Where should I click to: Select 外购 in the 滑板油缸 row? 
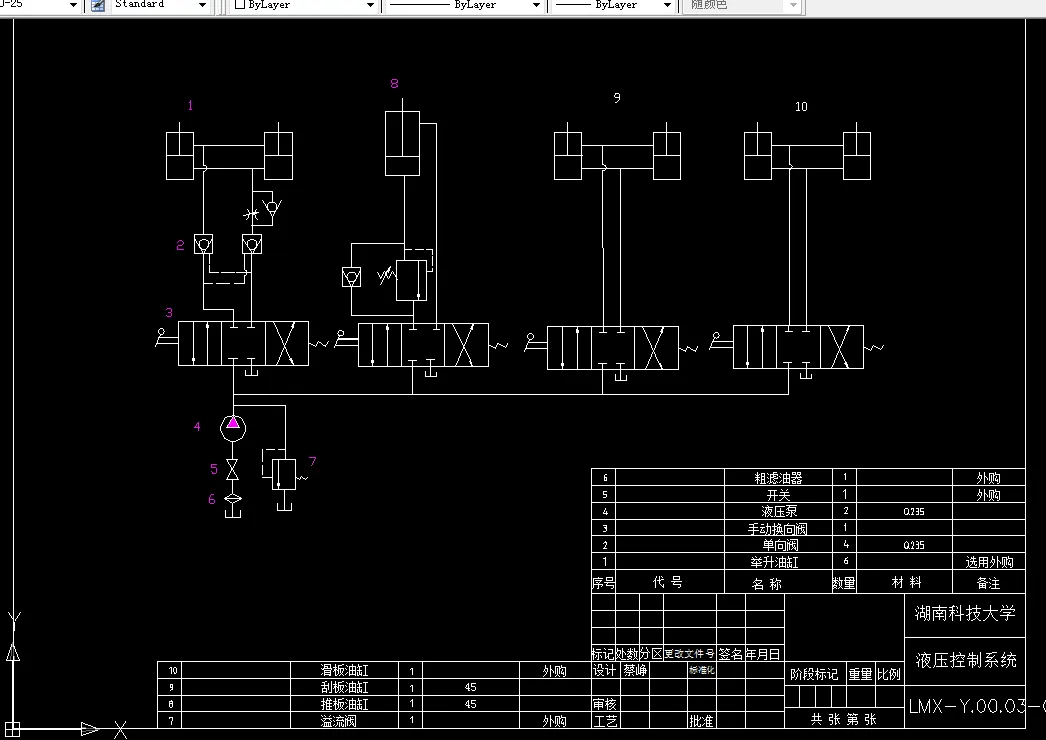pos(554,671)
